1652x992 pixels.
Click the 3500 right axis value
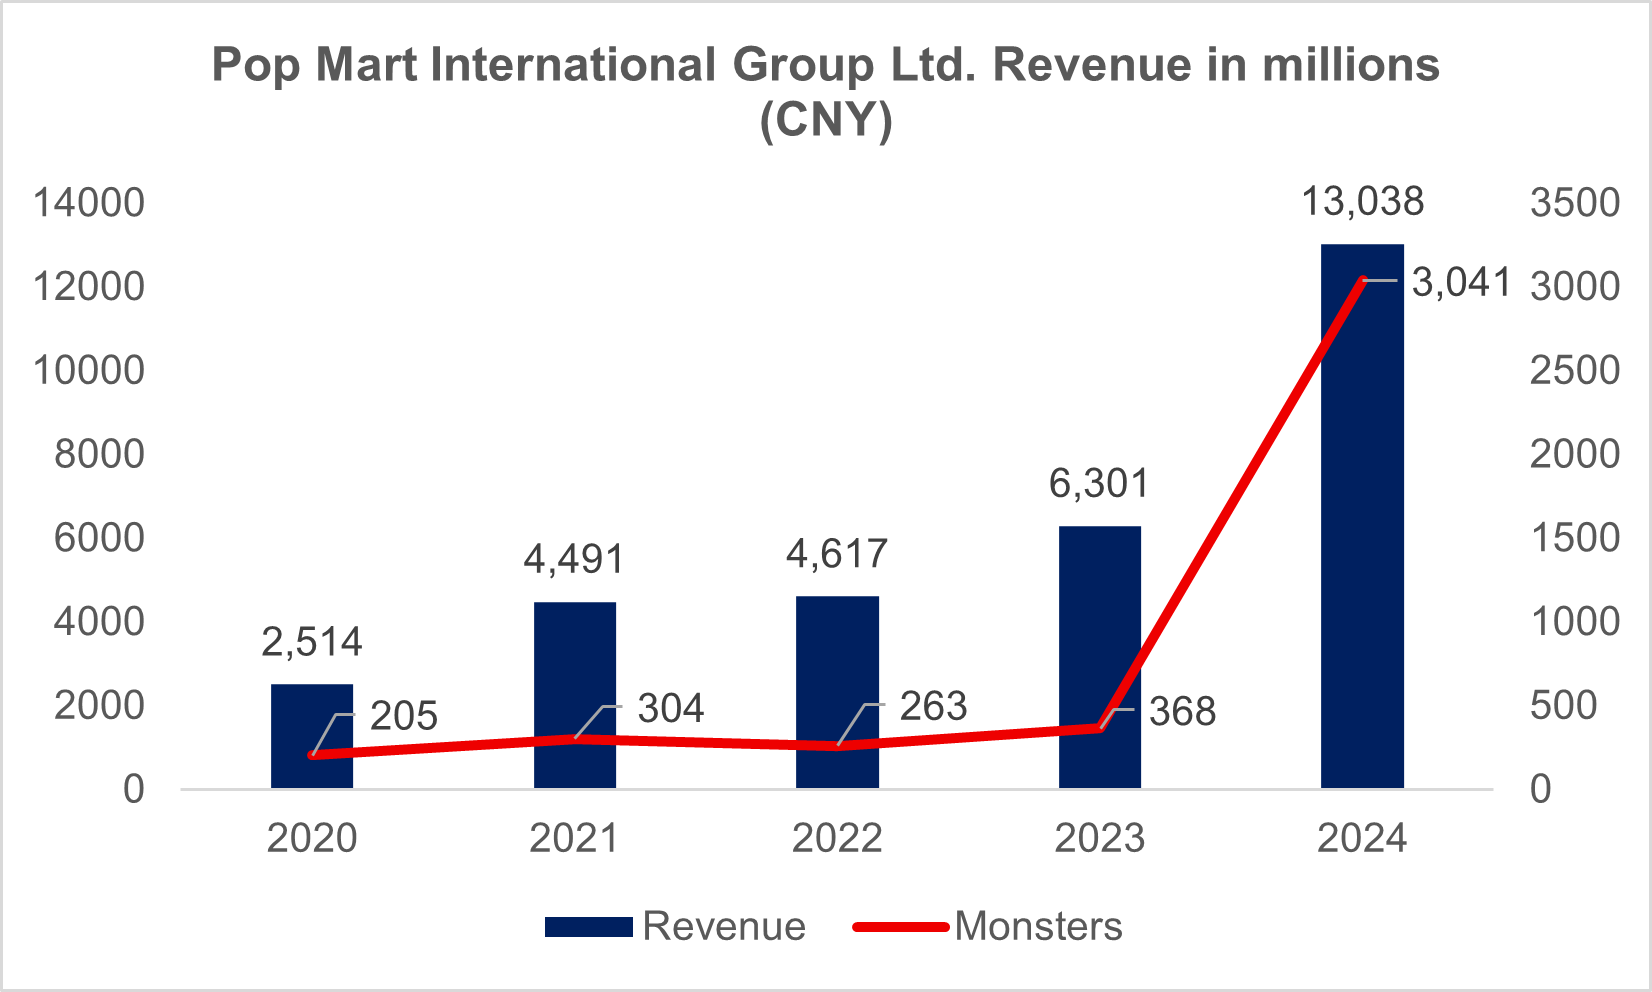[1574, 203]
